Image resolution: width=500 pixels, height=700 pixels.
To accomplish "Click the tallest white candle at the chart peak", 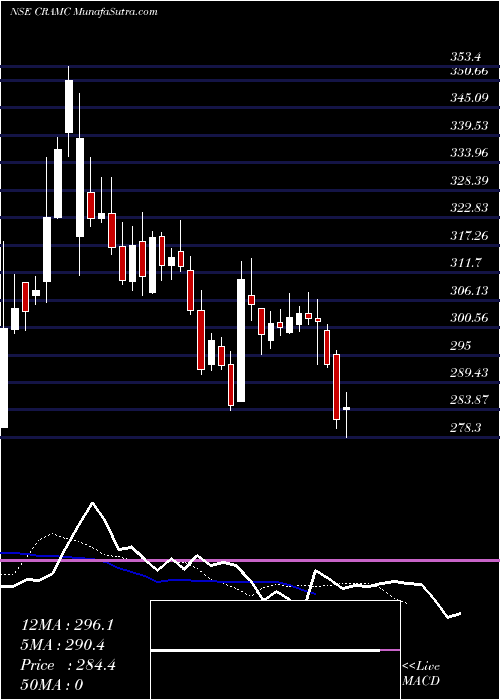I will (69, 106).
